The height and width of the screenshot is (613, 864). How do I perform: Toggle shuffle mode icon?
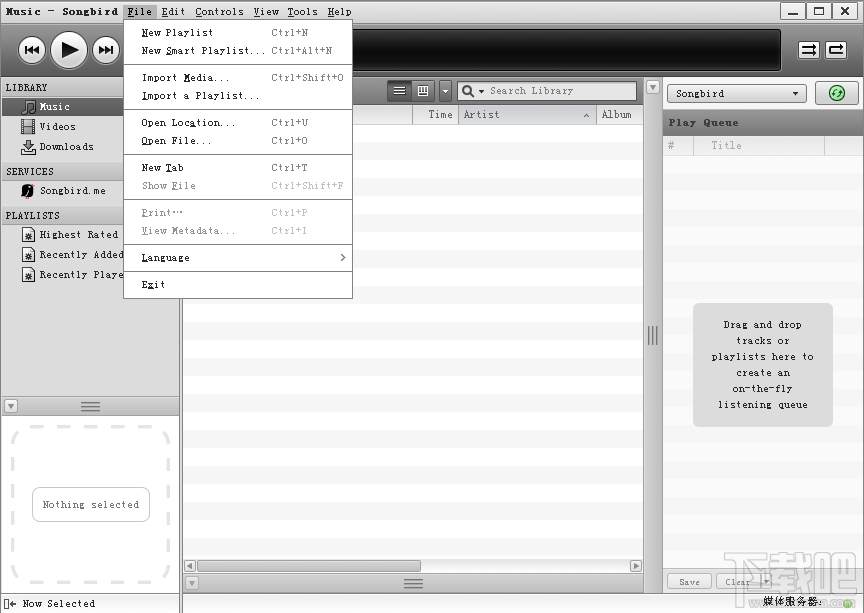808,50
